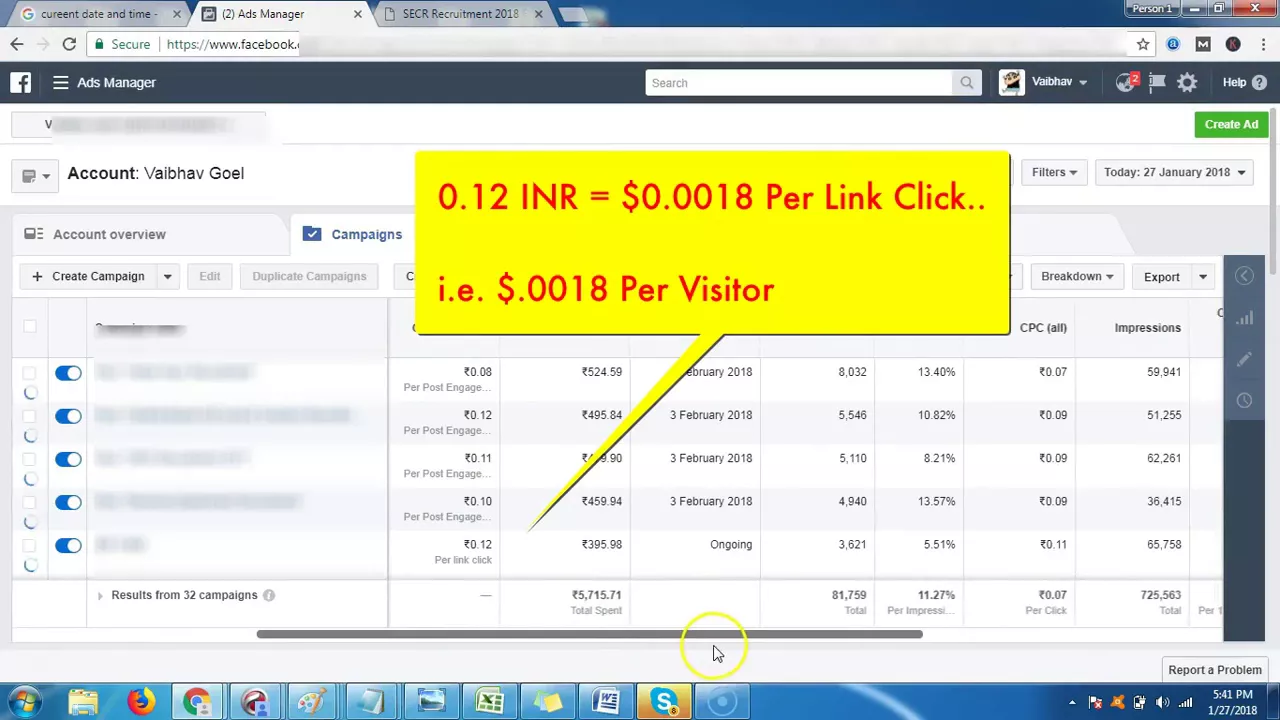Screen dimensions: 1280x720
Task: Switch to the Campaigns tab
Action: click(353, 234)
